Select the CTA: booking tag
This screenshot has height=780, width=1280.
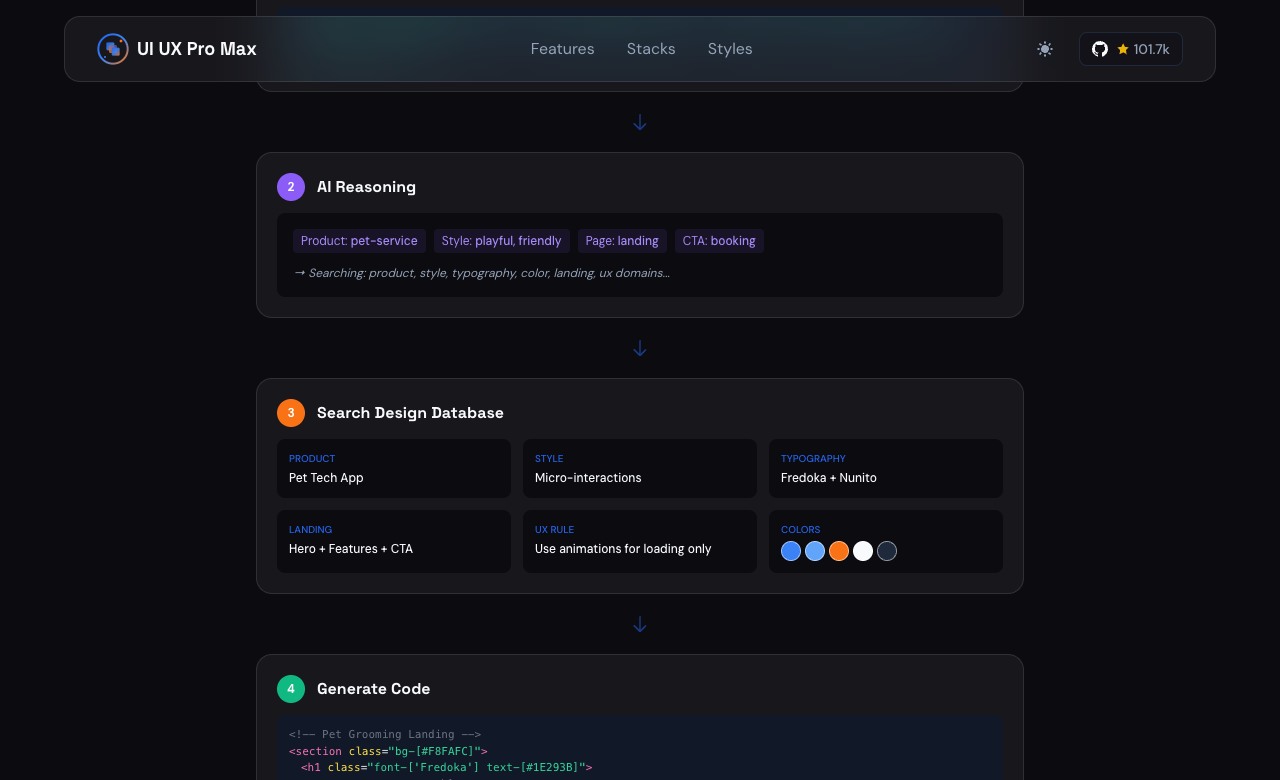pyautogui.click(x=719, y=241)
